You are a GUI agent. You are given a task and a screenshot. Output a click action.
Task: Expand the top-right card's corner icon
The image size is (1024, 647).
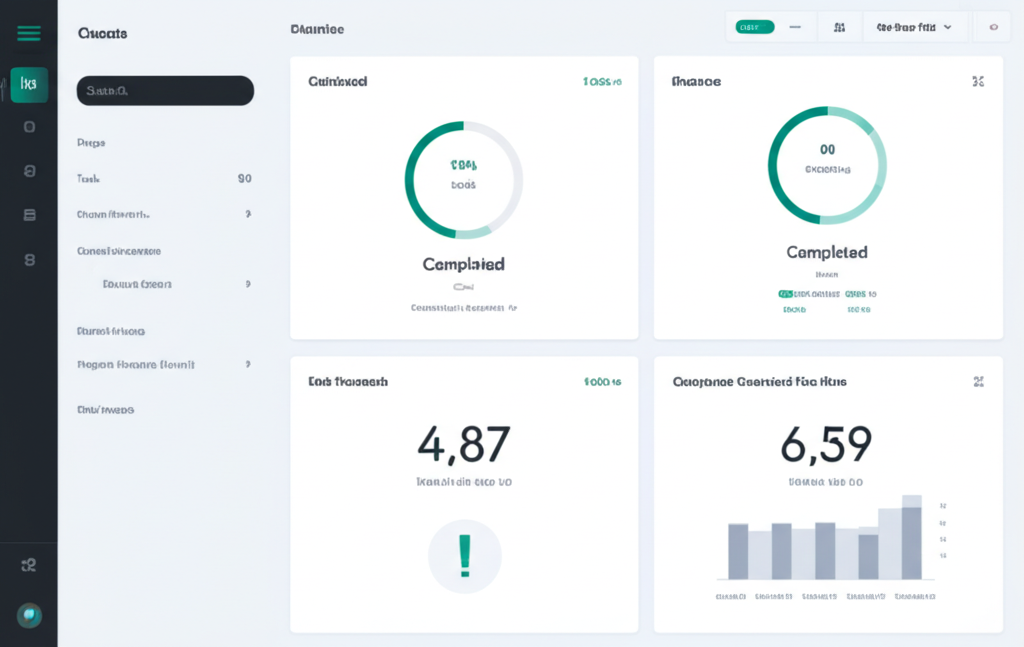[x=978, y=82]
